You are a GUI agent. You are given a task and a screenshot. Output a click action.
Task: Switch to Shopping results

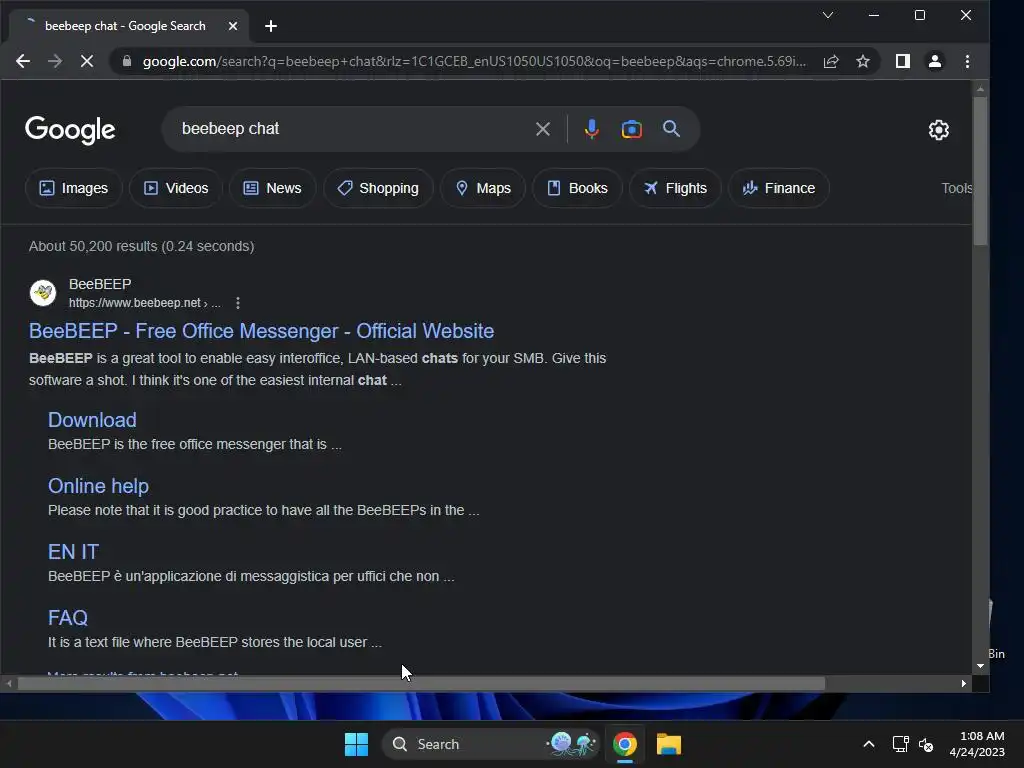378,188
